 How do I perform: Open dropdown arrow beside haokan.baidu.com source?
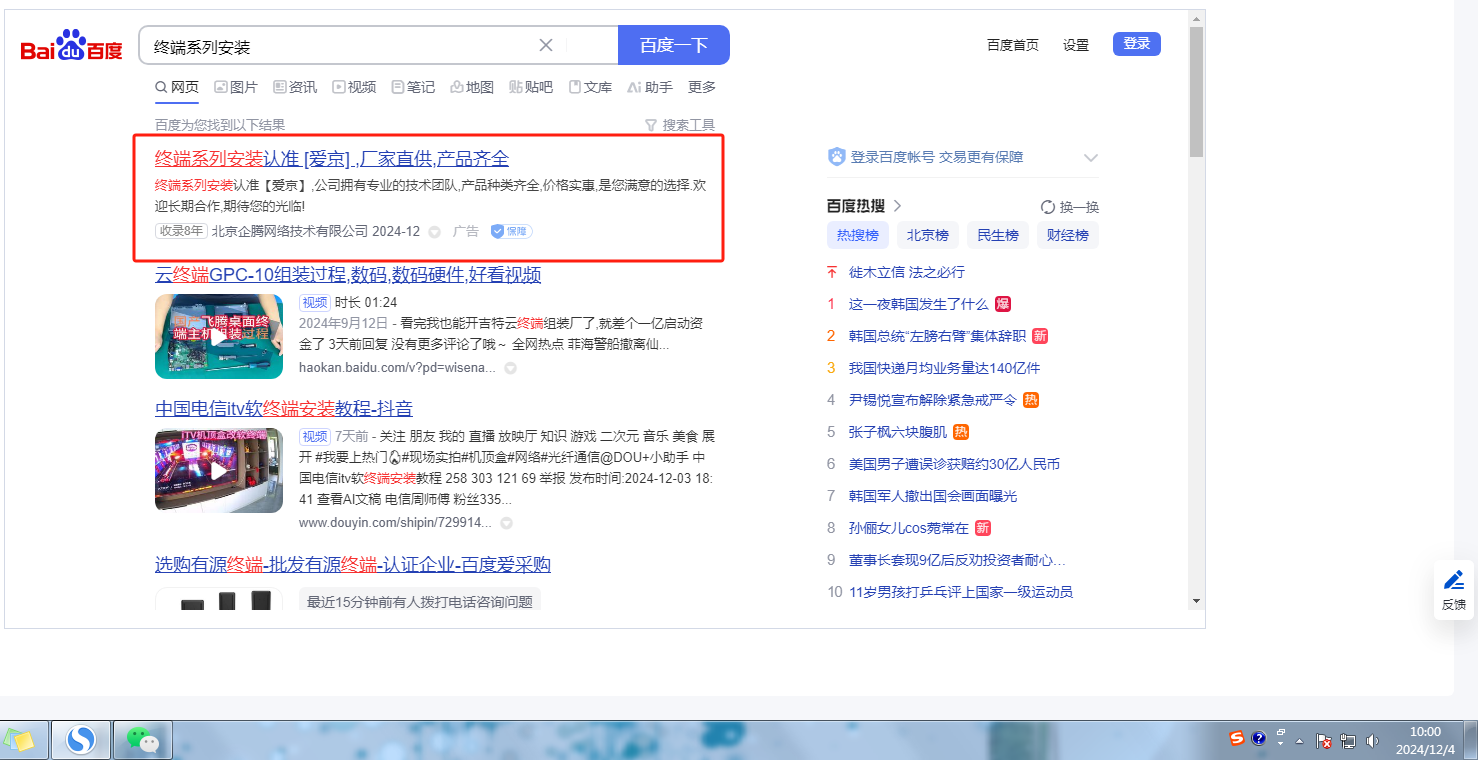pyautogui.click(x=510, y=368)
